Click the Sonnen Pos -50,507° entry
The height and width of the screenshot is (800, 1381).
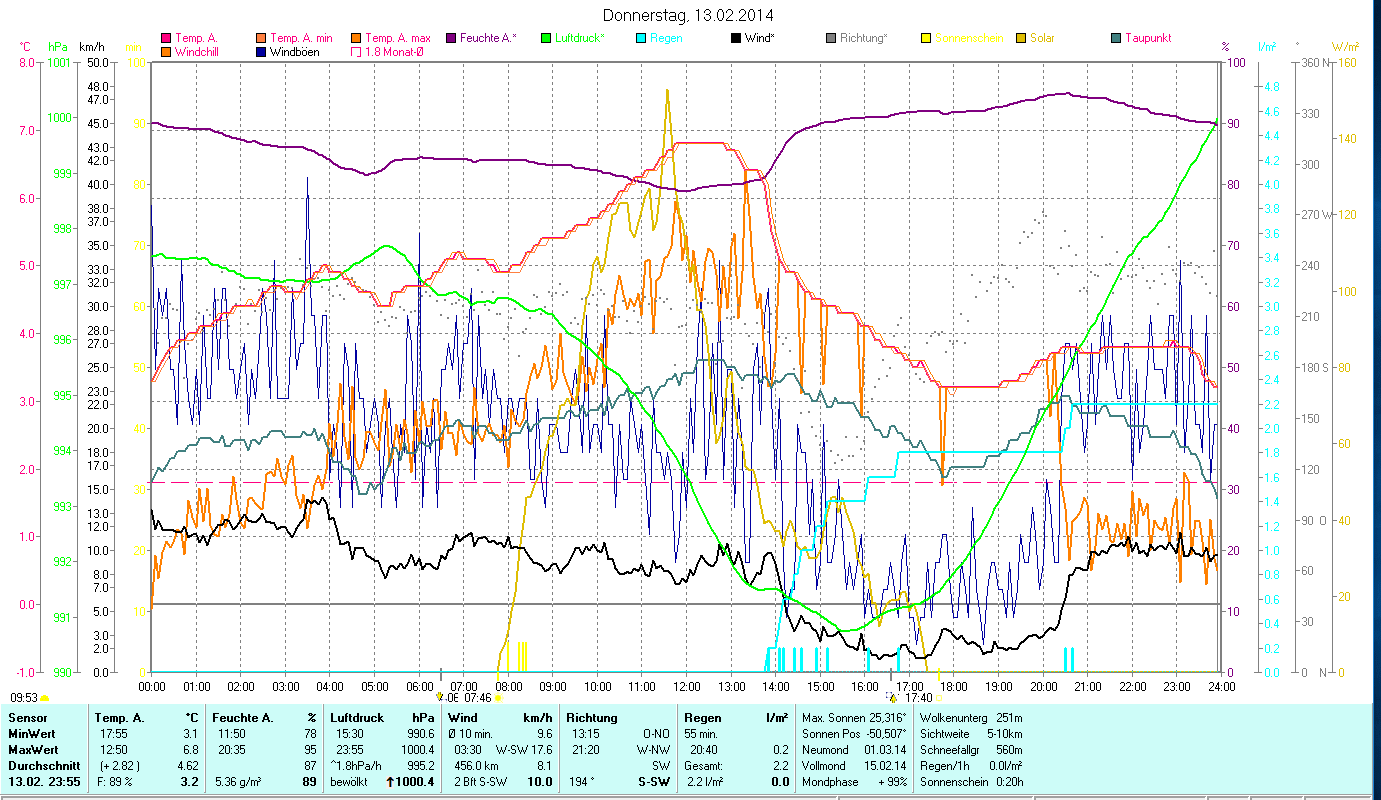pyautogui.click(x=855, y=734)
